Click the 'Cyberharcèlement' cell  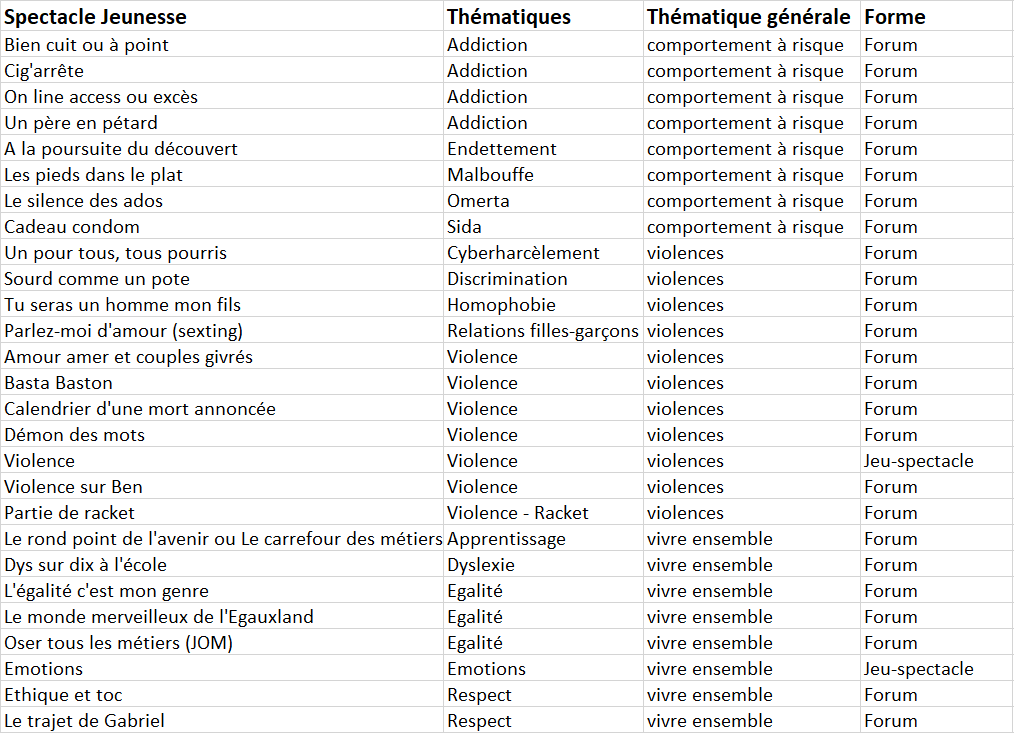pos(523,253)
